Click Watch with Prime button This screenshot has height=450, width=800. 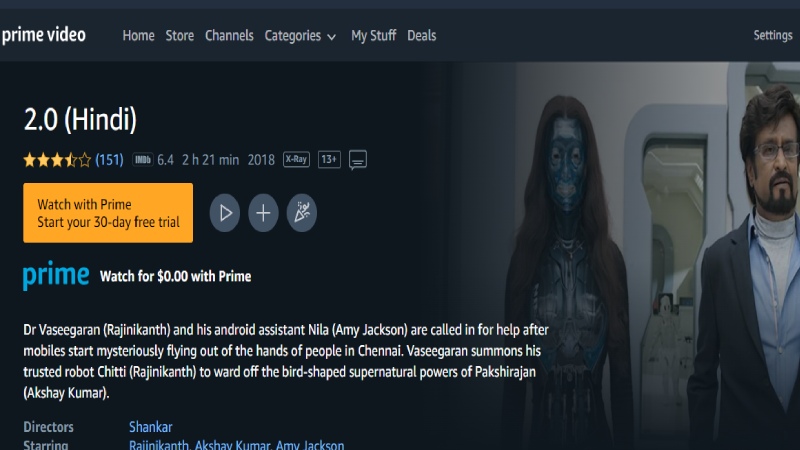coord(108,213)
